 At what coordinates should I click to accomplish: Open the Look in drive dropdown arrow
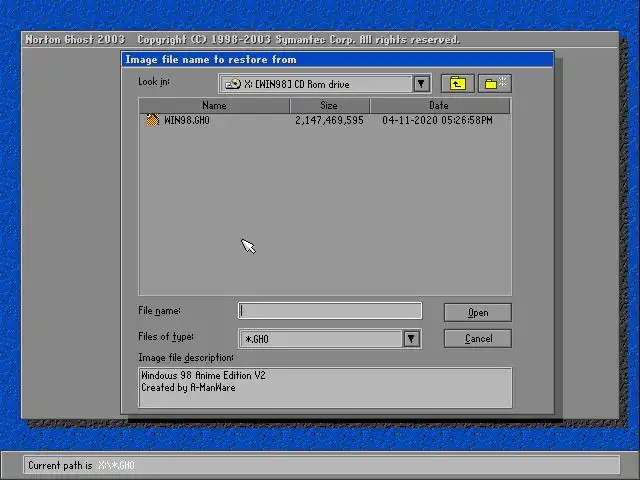click(421, 84)
